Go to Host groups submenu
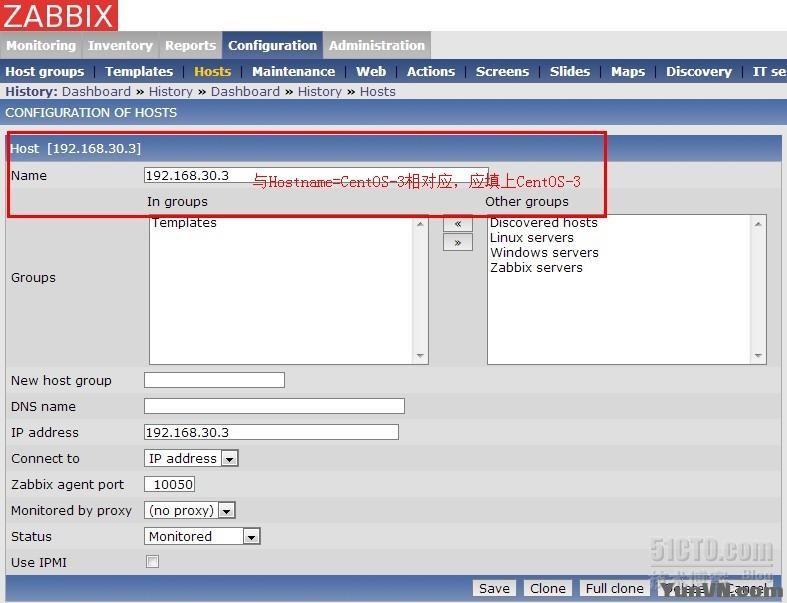The image size is (787, 603). pyautogui.click(x=45, y=71)
